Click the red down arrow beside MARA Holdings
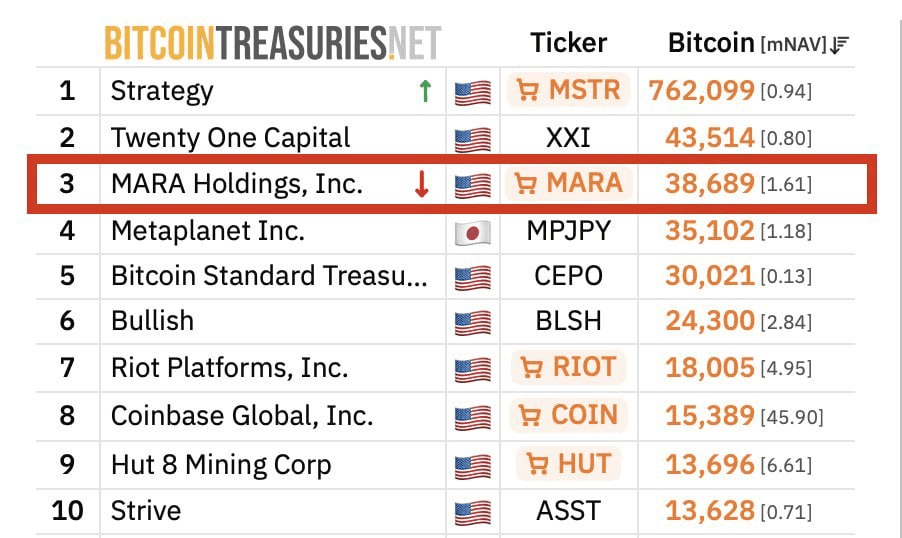902x538 pixels. click(x=422, y=185)
